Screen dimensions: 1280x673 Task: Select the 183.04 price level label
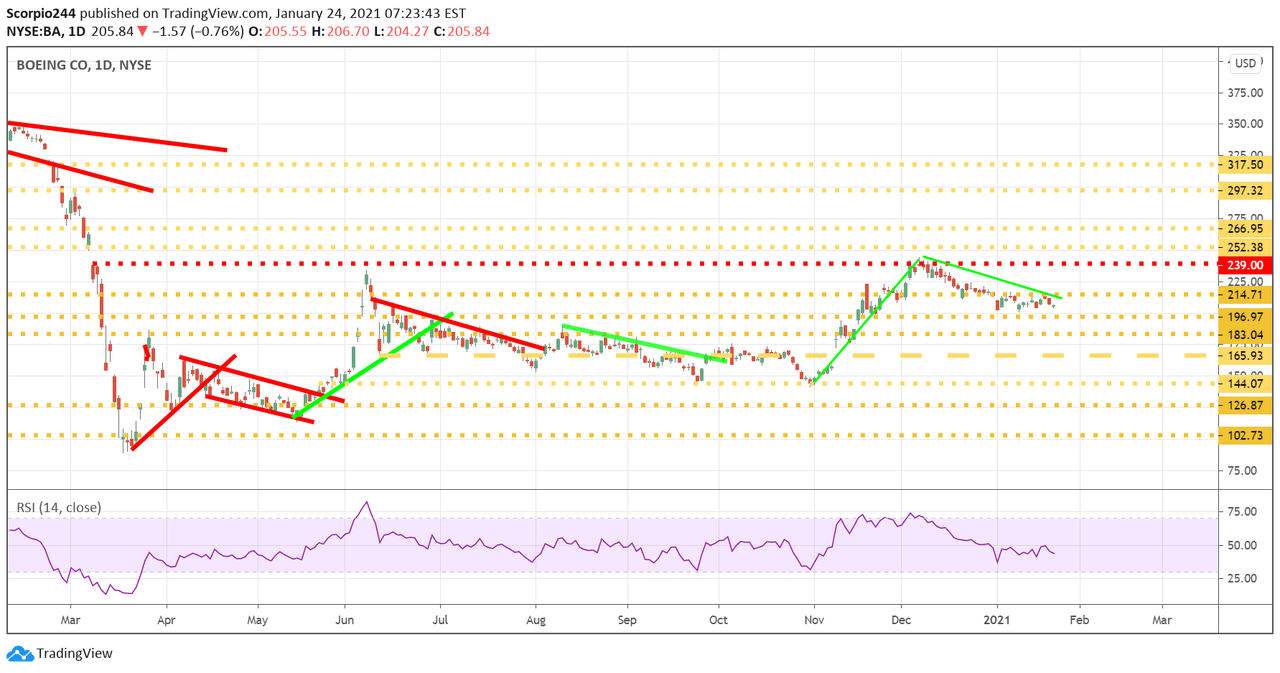pos(1243,335)
